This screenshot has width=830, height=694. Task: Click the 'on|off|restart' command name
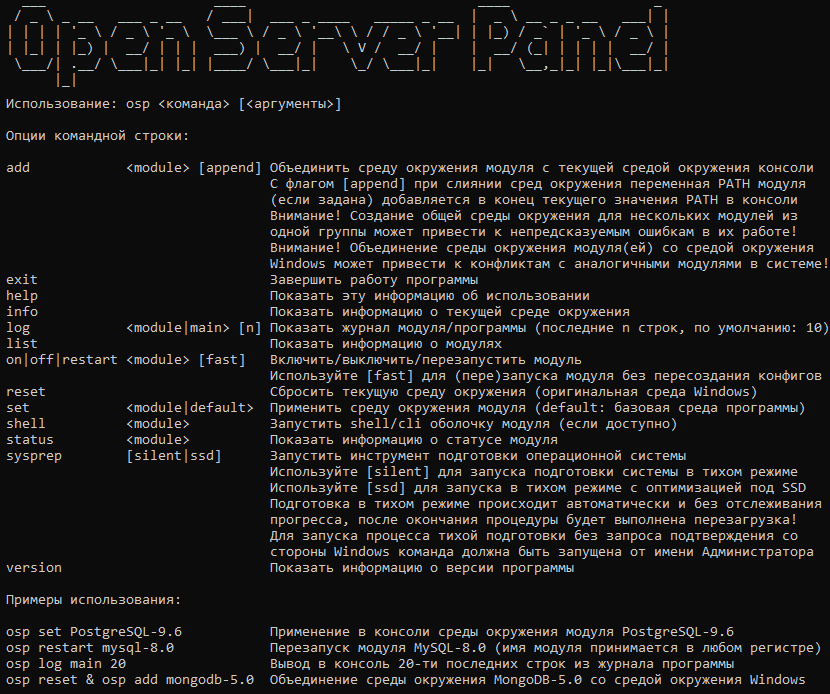coord(62,359)
